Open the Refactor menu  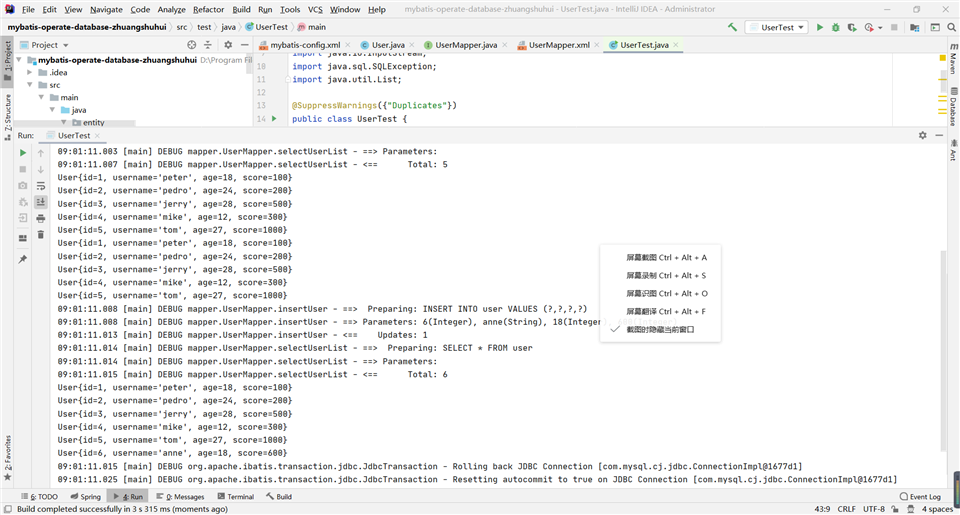coord(208,9)
